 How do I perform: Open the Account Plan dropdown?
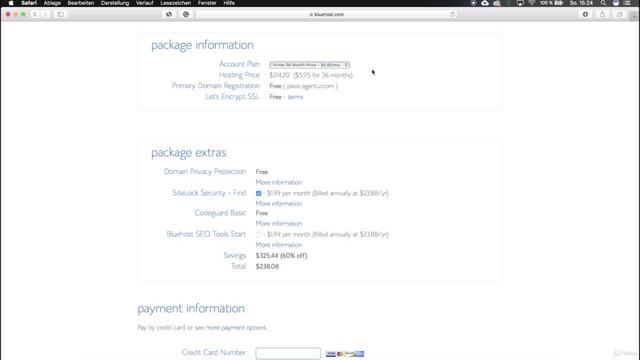(x=309, y=65)
